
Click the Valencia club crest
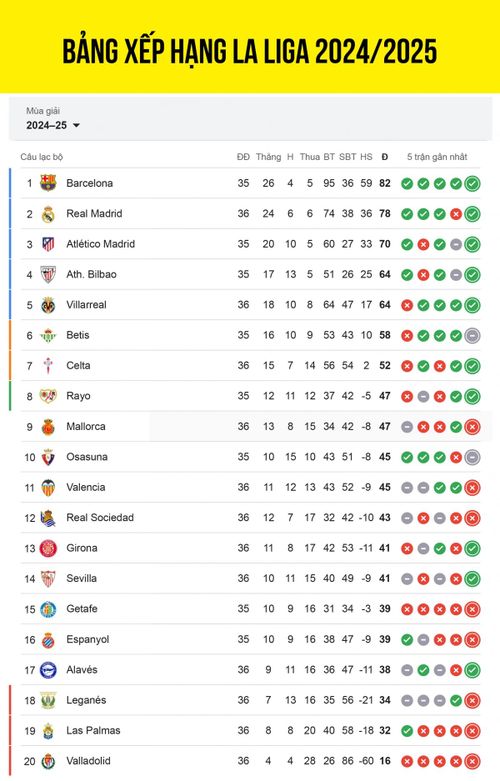point(48,487)
